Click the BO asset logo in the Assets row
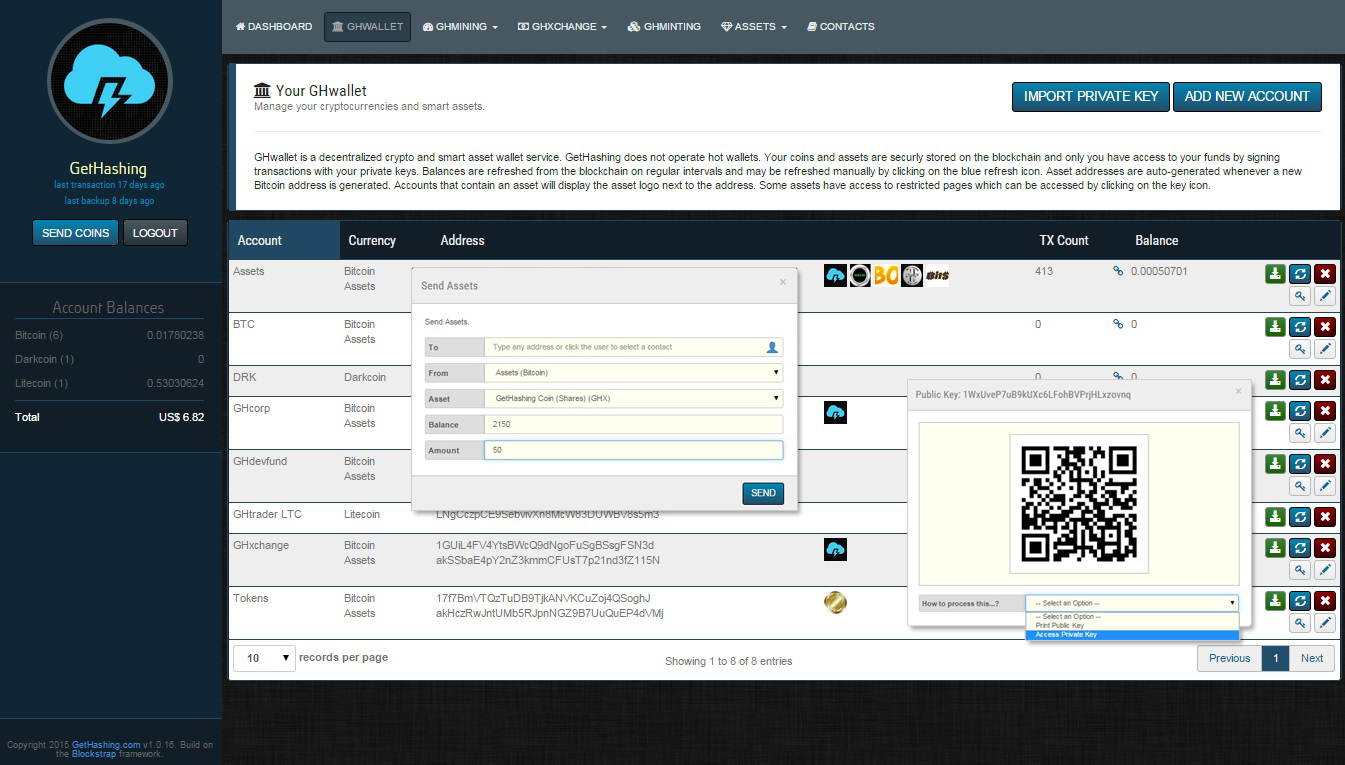Image resolution: width=1345 pixels, height=765 pixels. [886, 275]
